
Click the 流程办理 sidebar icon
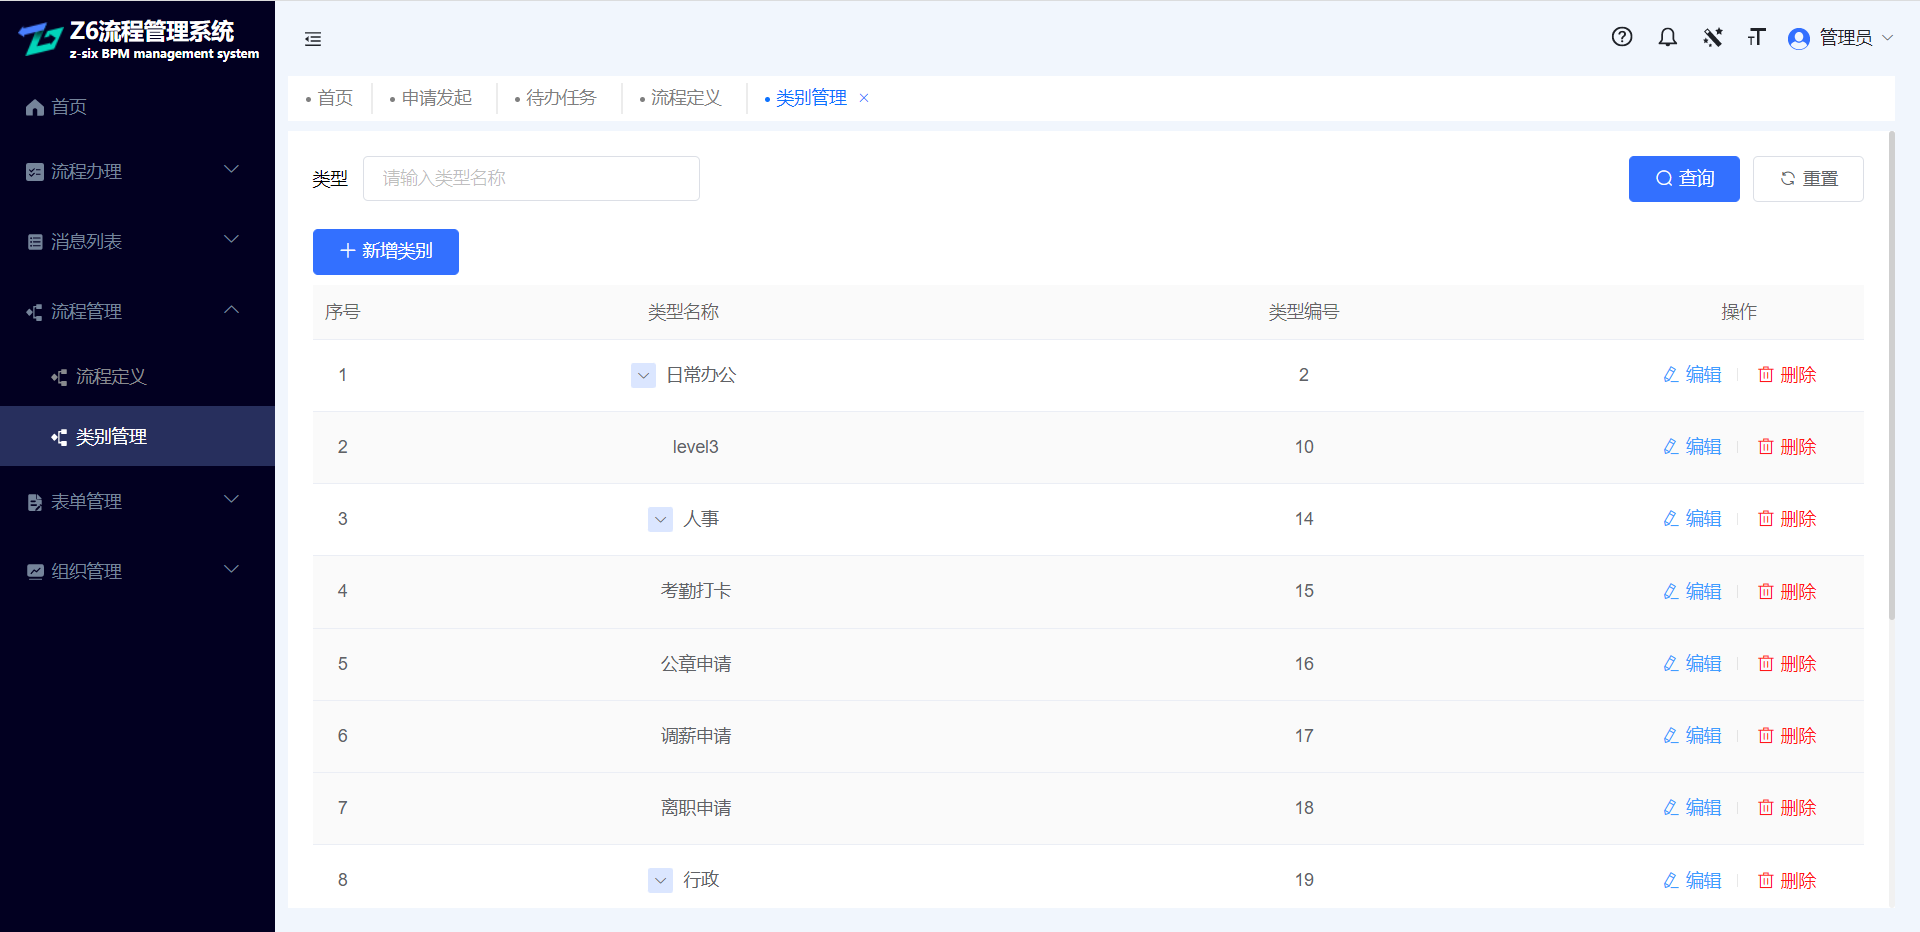[35, 172]
